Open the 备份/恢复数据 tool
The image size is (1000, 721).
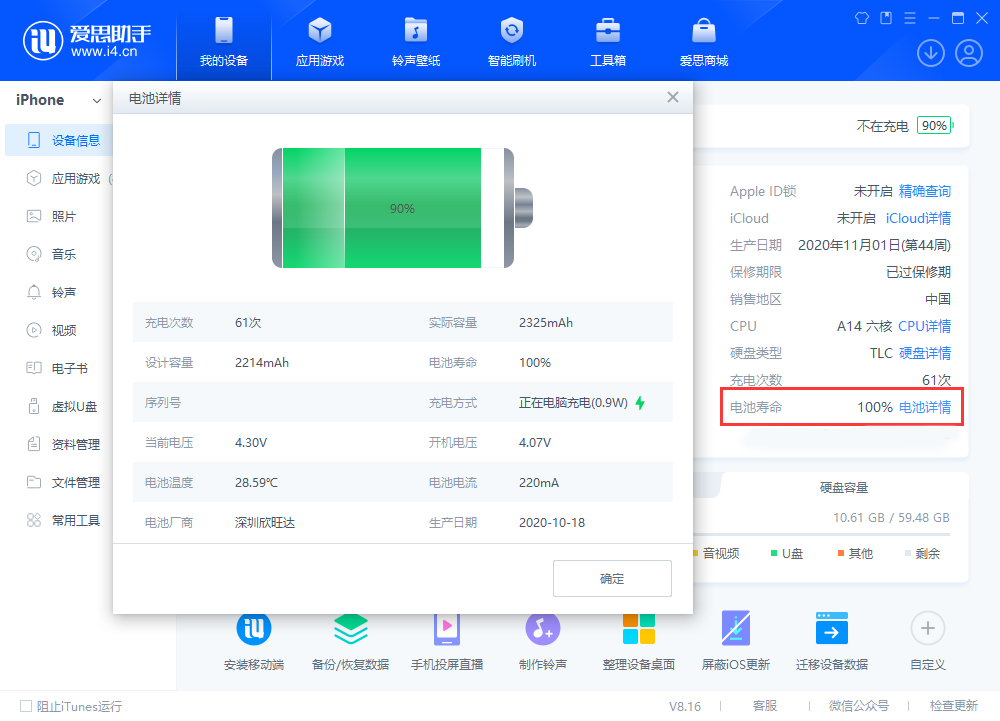(351, 640)
